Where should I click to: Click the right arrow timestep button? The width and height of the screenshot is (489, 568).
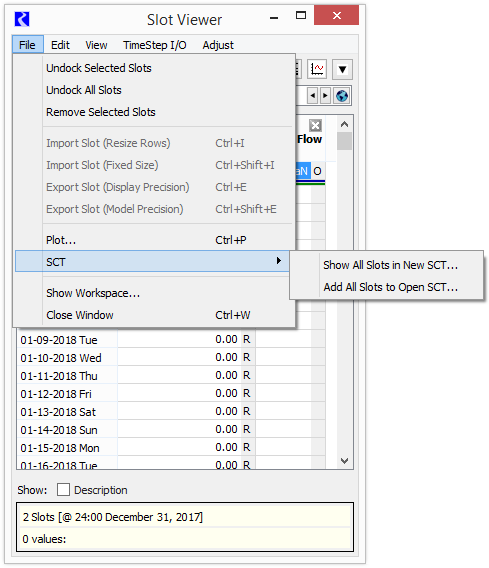[x=325, y=96]
